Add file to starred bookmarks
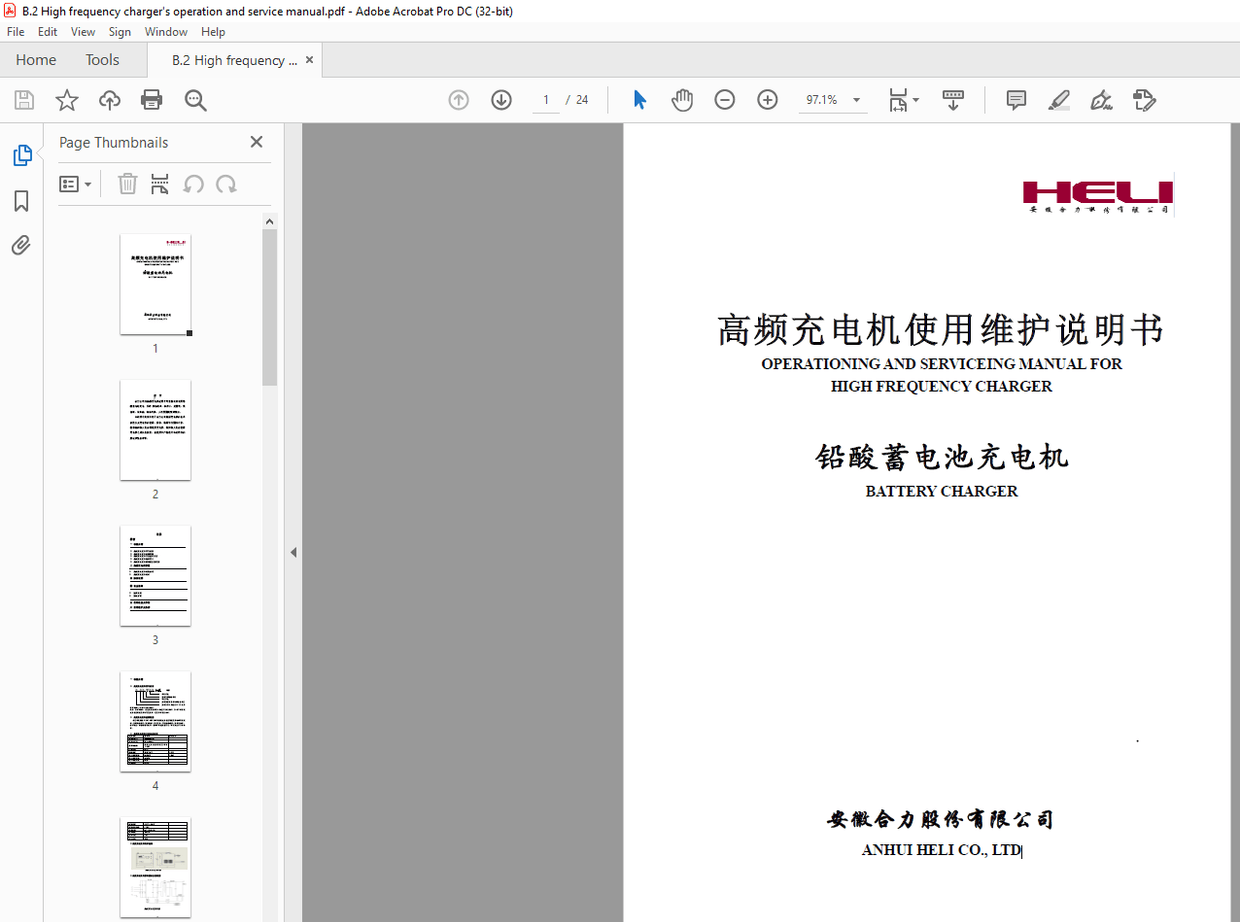The width and height of the screenshot is (1240, 922). [x=67, y=100]
